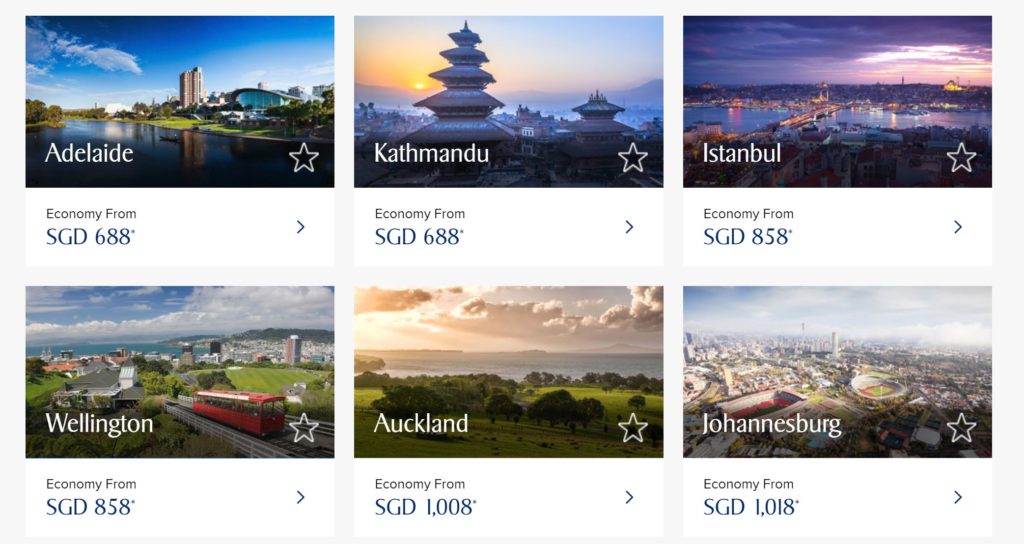Open Auckland SGD 1,008 arrow icon
This screenshot has width=1024, height=544.
(629, 497)
